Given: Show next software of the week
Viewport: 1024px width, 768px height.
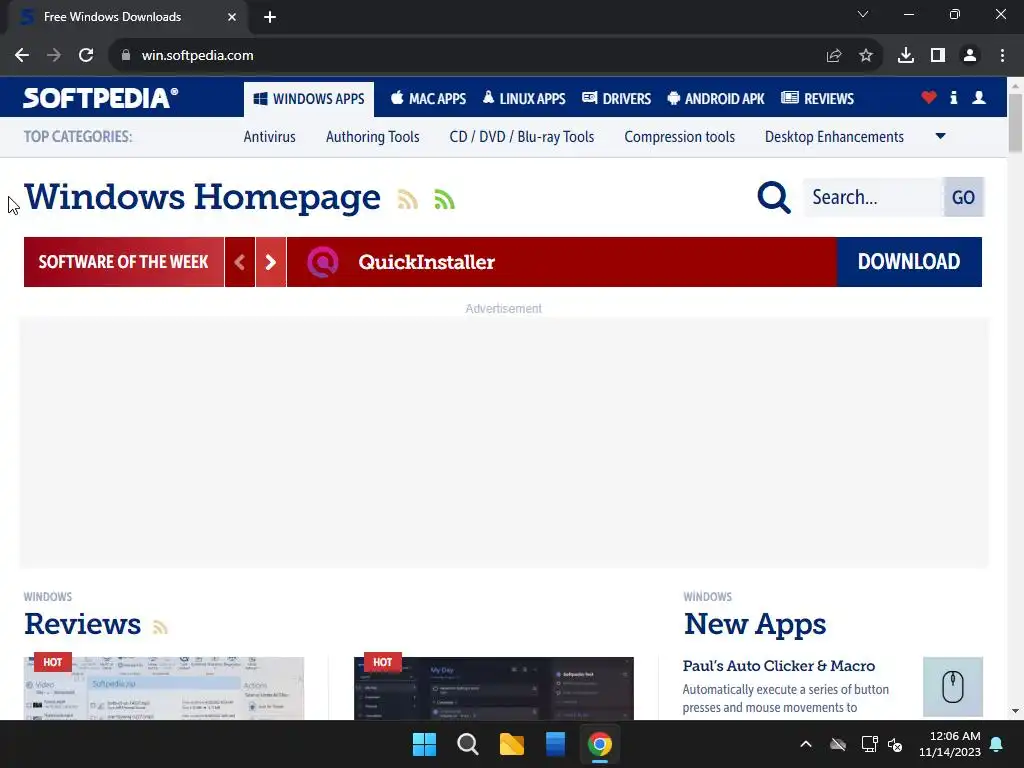Looking at the screenshot, I should click(271, 263).
